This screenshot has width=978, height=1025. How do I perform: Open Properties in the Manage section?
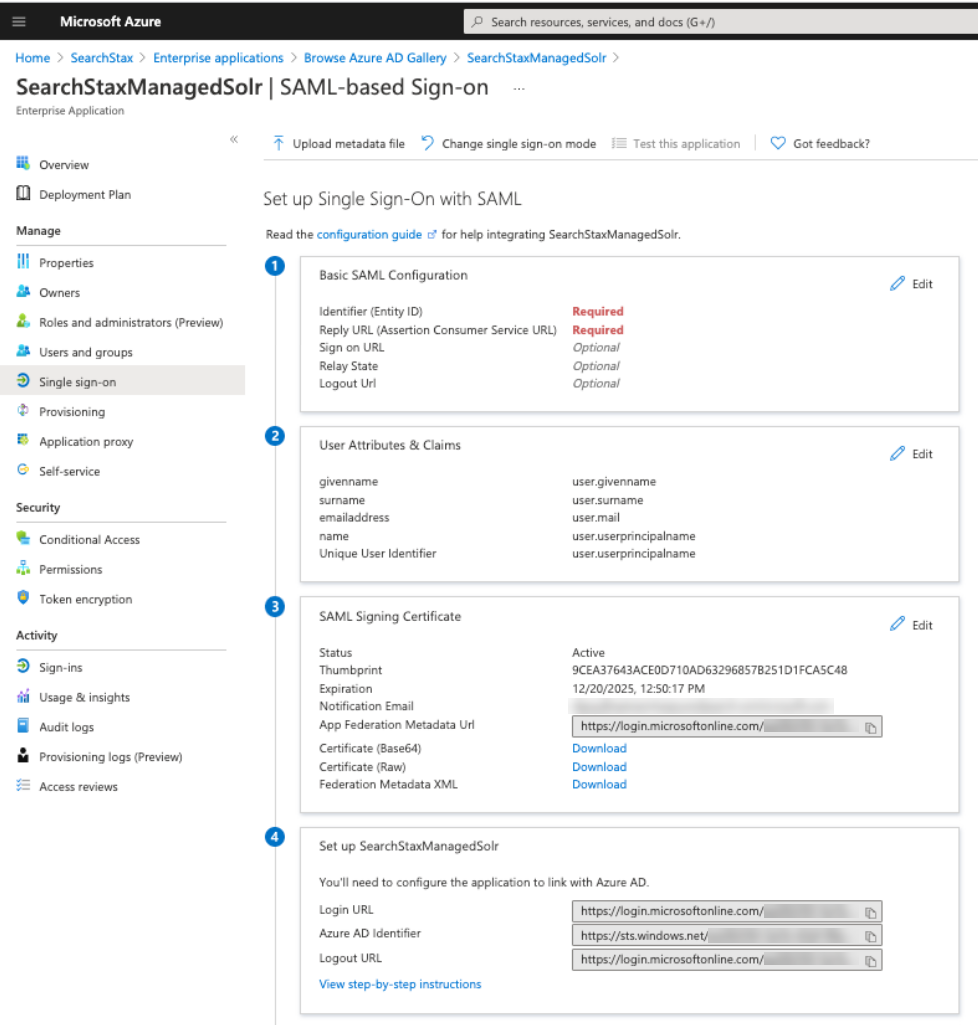tap(66, 263)
